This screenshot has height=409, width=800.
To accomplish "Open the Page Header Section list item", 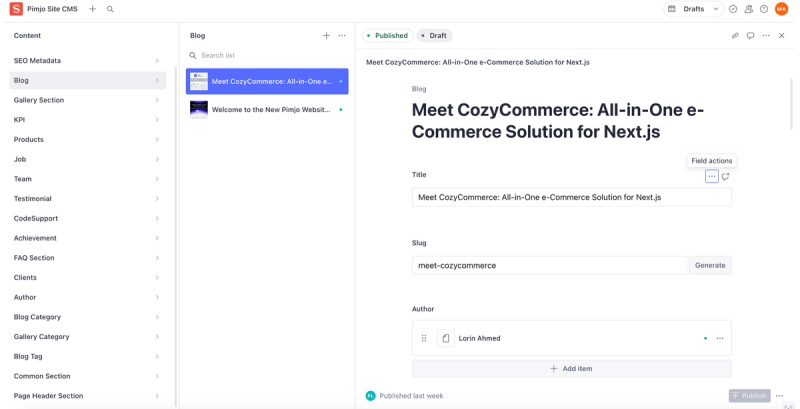I will pos(88,396).
